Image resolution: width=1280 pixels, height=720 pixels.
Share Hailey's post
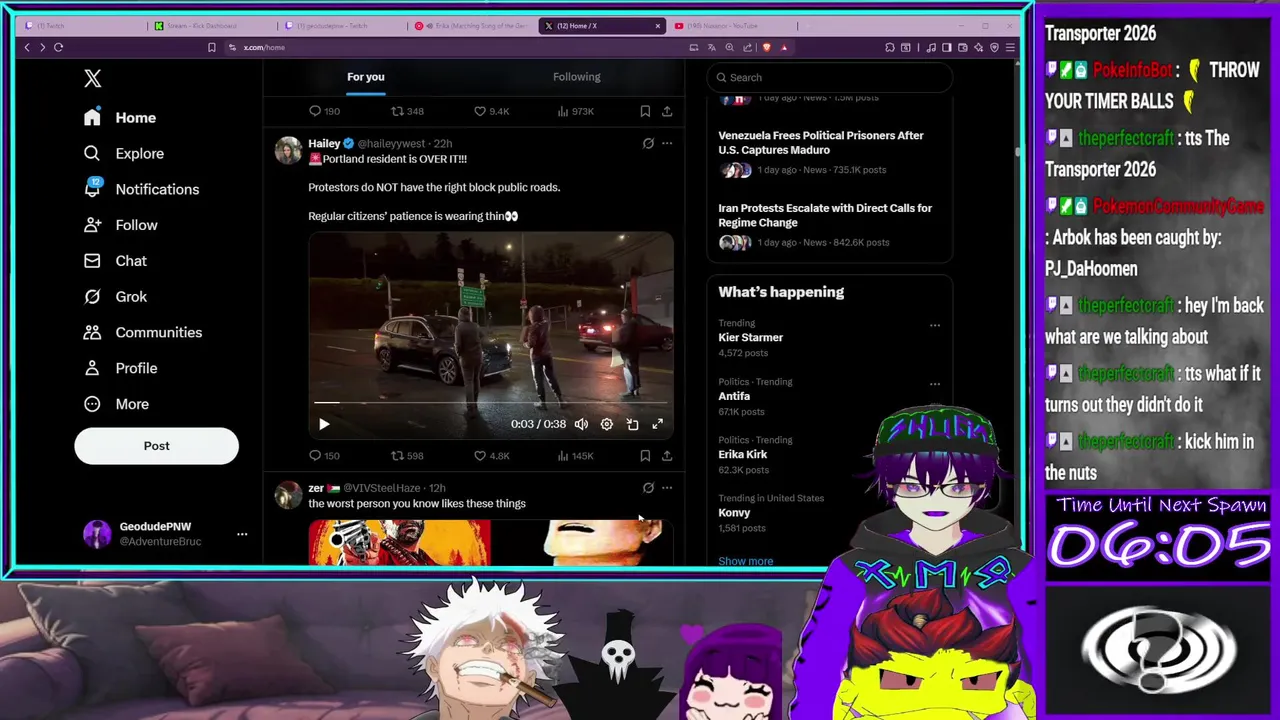(667, 456)
